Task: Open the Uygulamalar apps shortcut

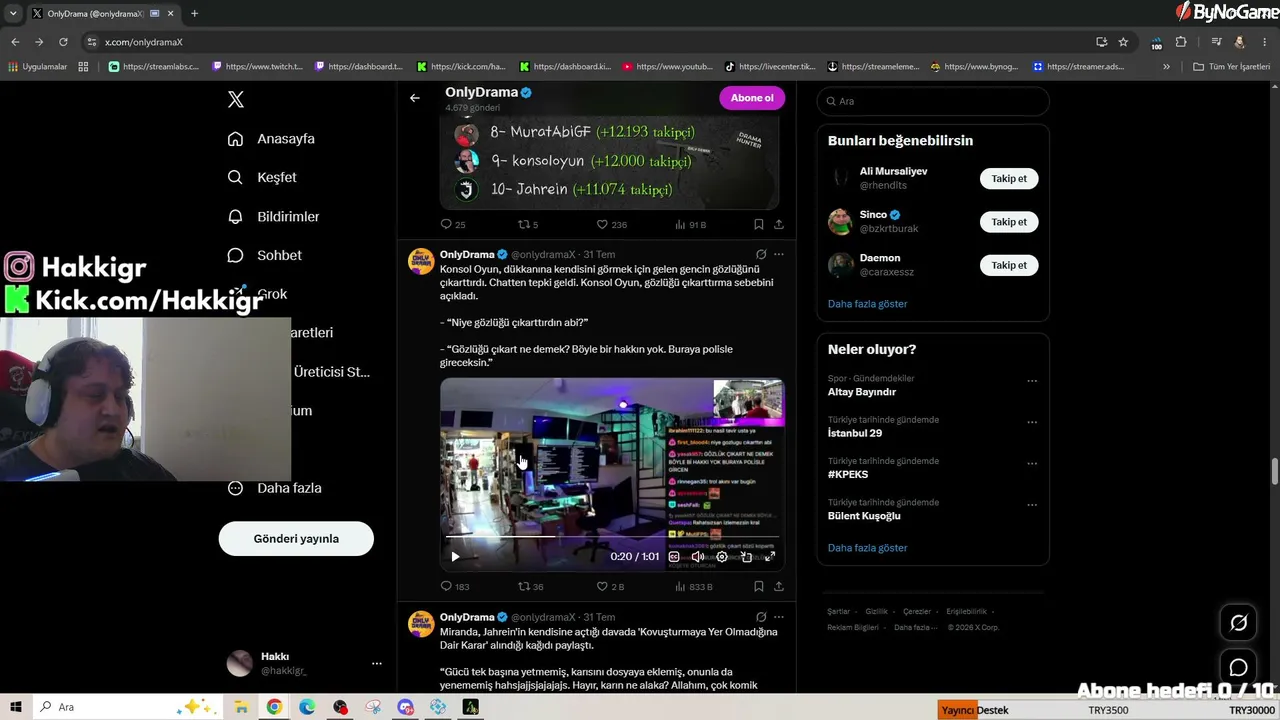Action: click(x=37, y=67)
